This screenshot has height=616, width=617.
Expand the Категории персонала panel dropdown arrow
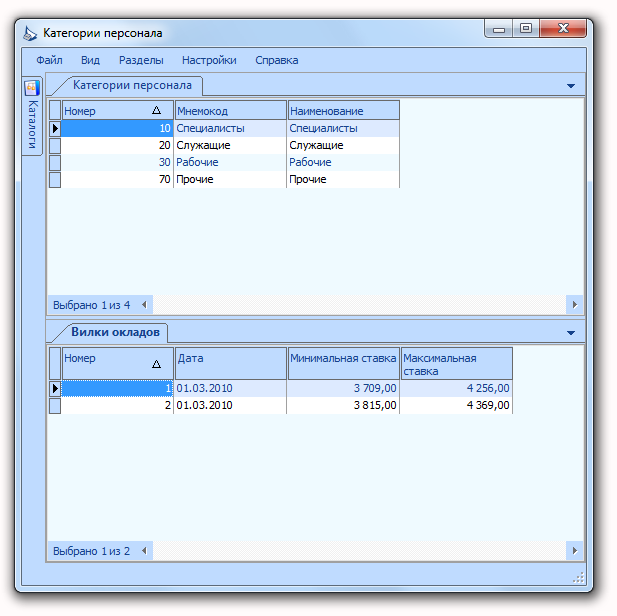click(571, 86)
